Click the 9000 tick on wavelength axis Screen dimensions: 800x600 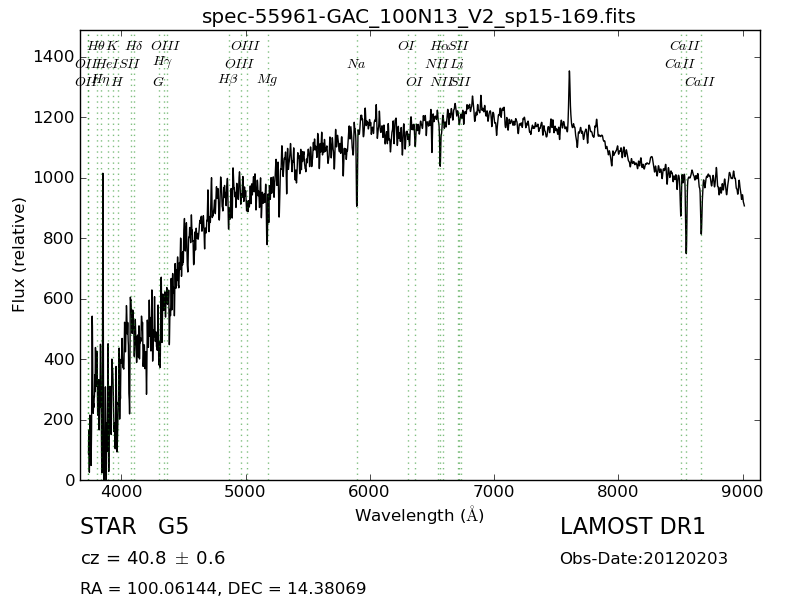743,491
